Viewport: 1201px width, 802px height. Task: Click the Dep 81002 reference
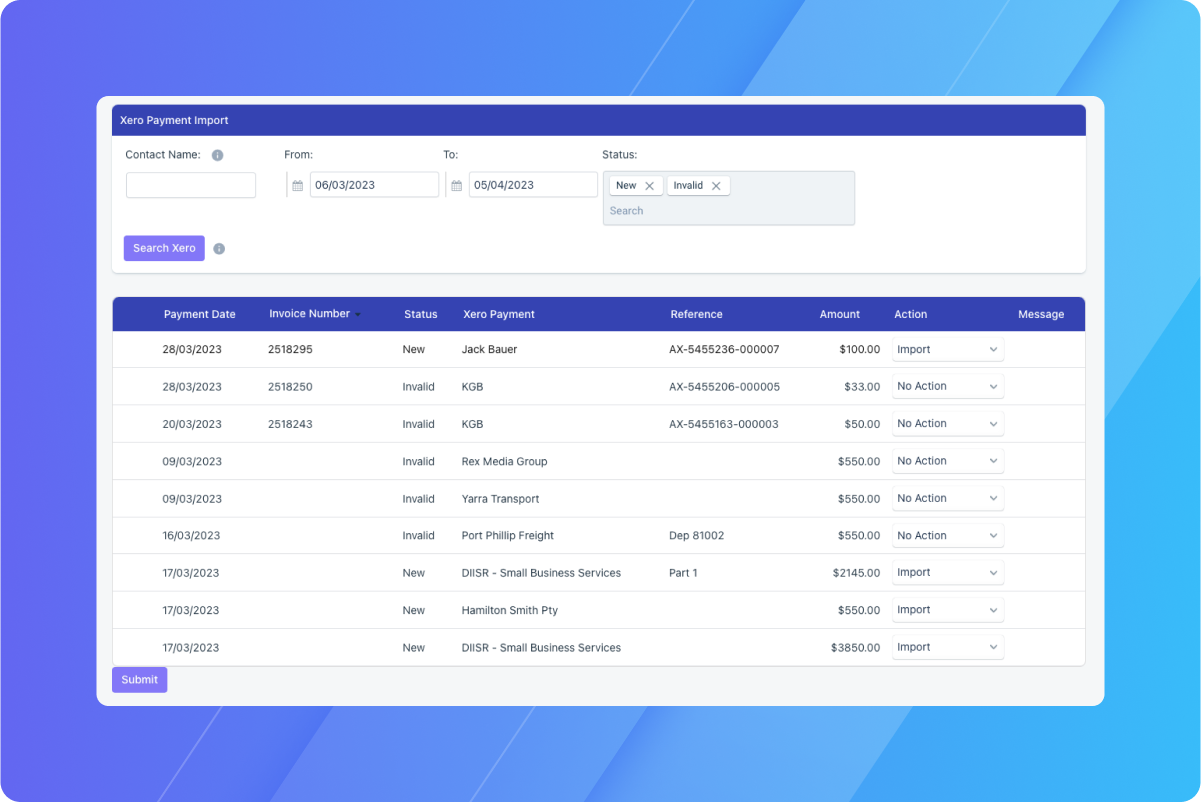696,536
